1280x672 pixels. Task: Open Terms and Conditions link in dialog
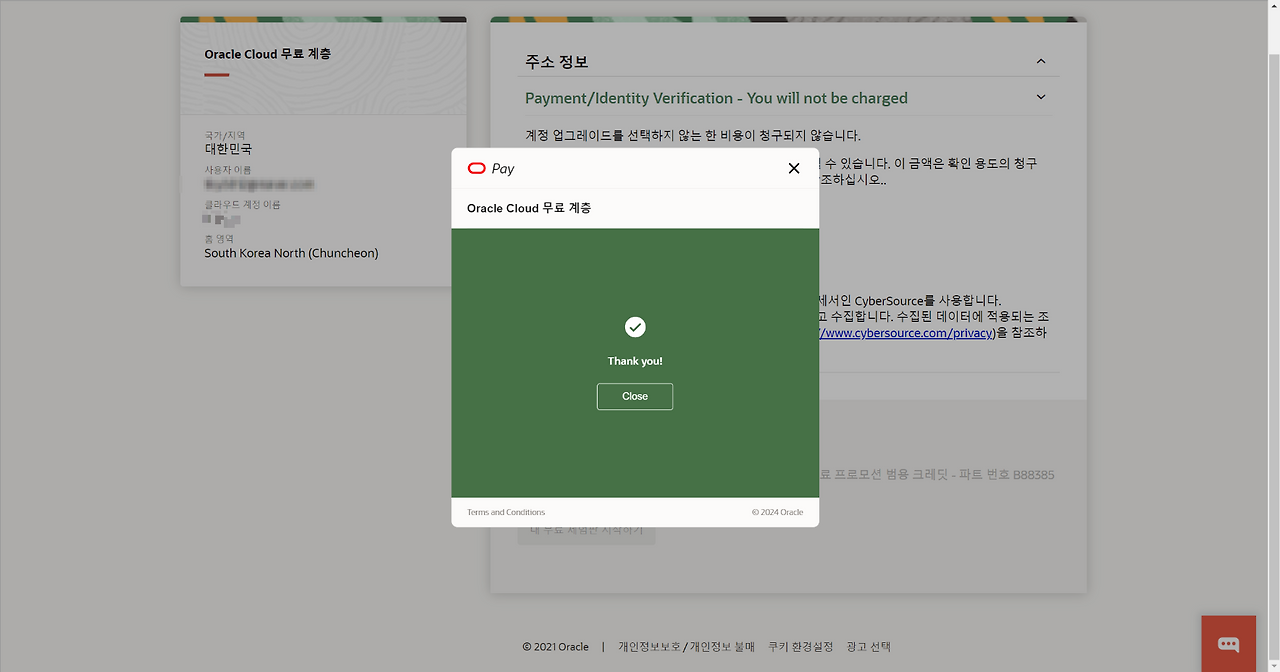pos(506,512)
